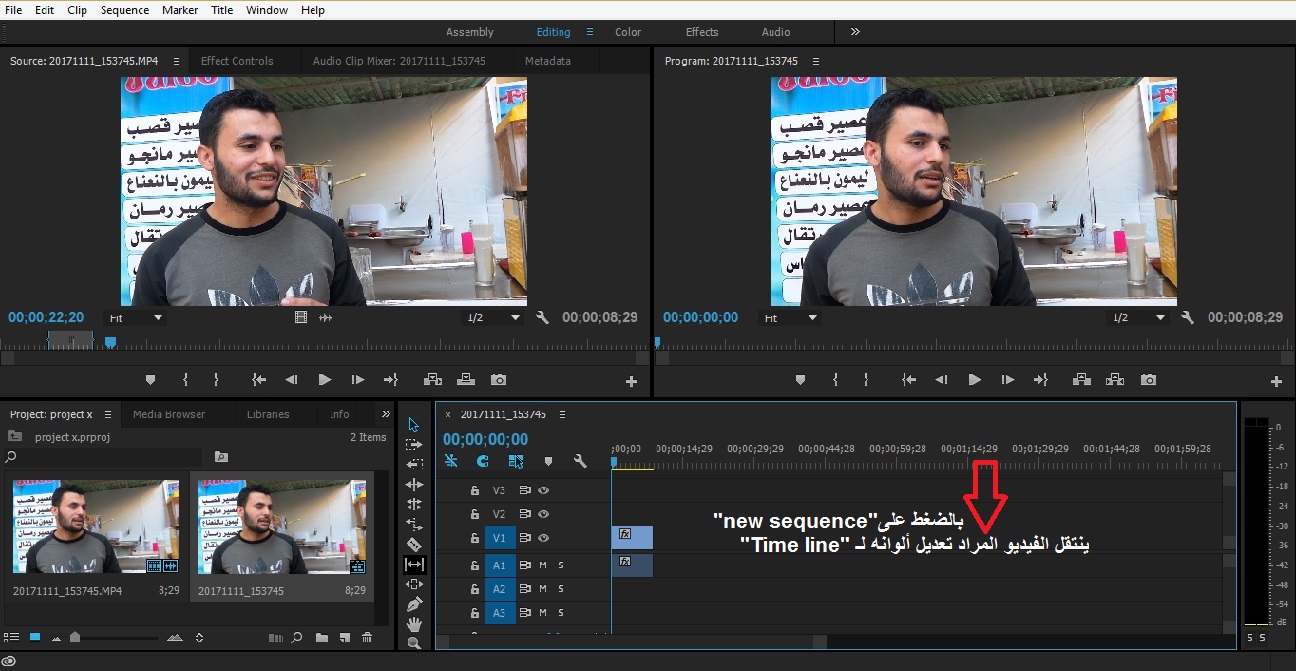
Task: Switch to Color workspace
Action: click(x=628, y=32)
